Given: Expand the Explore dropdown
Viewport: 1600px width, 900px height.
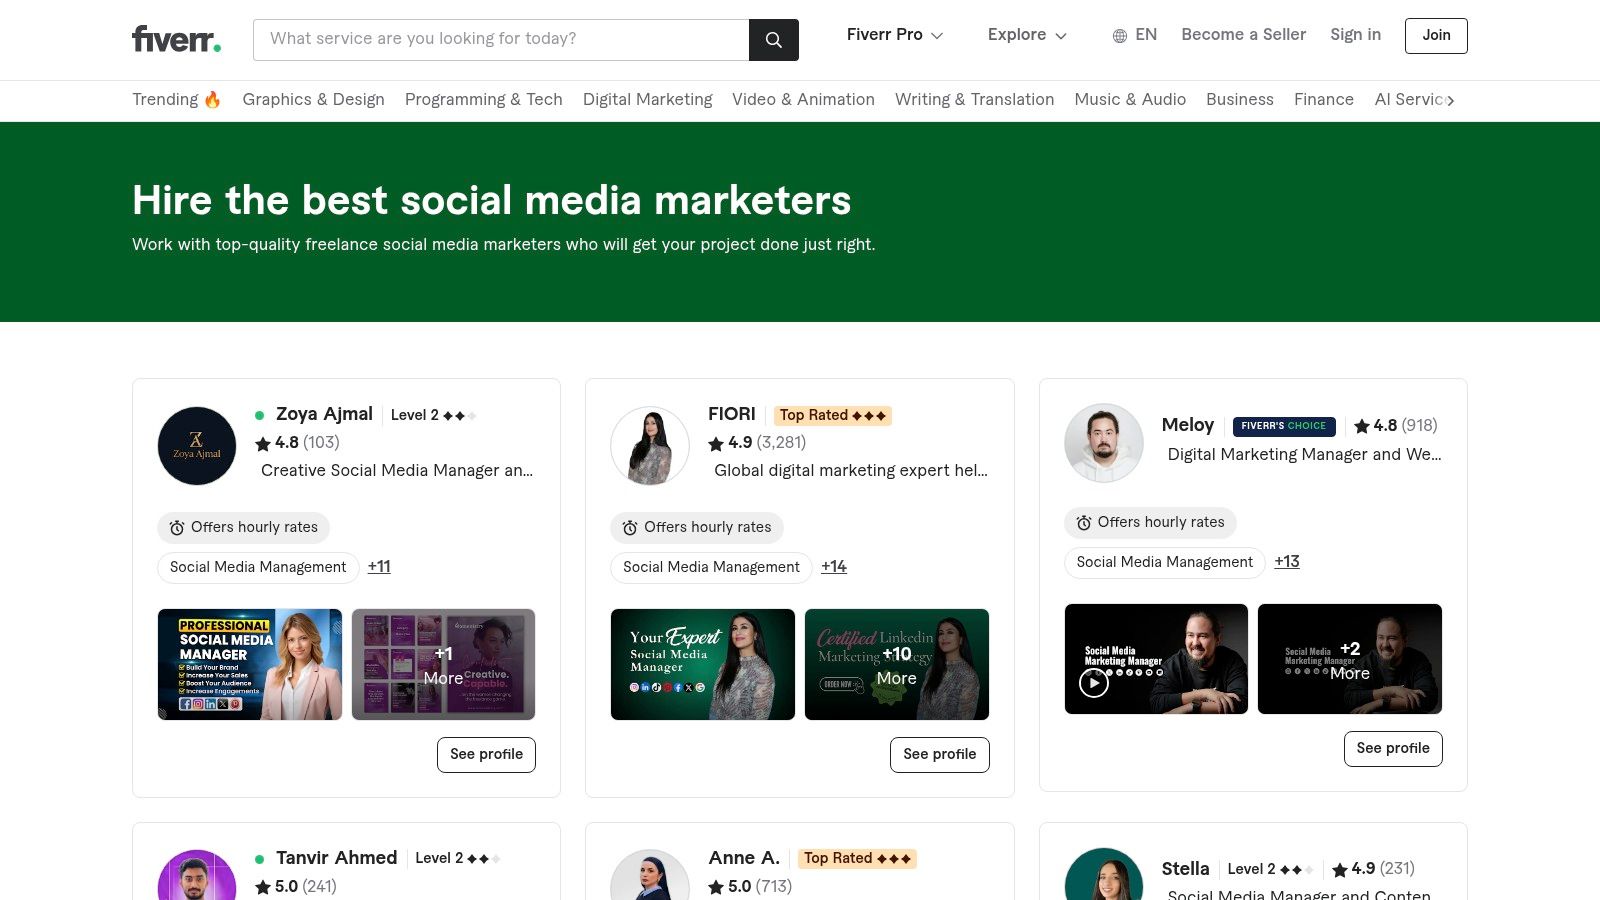Looking at the screenshot, I should (1026, 34).
